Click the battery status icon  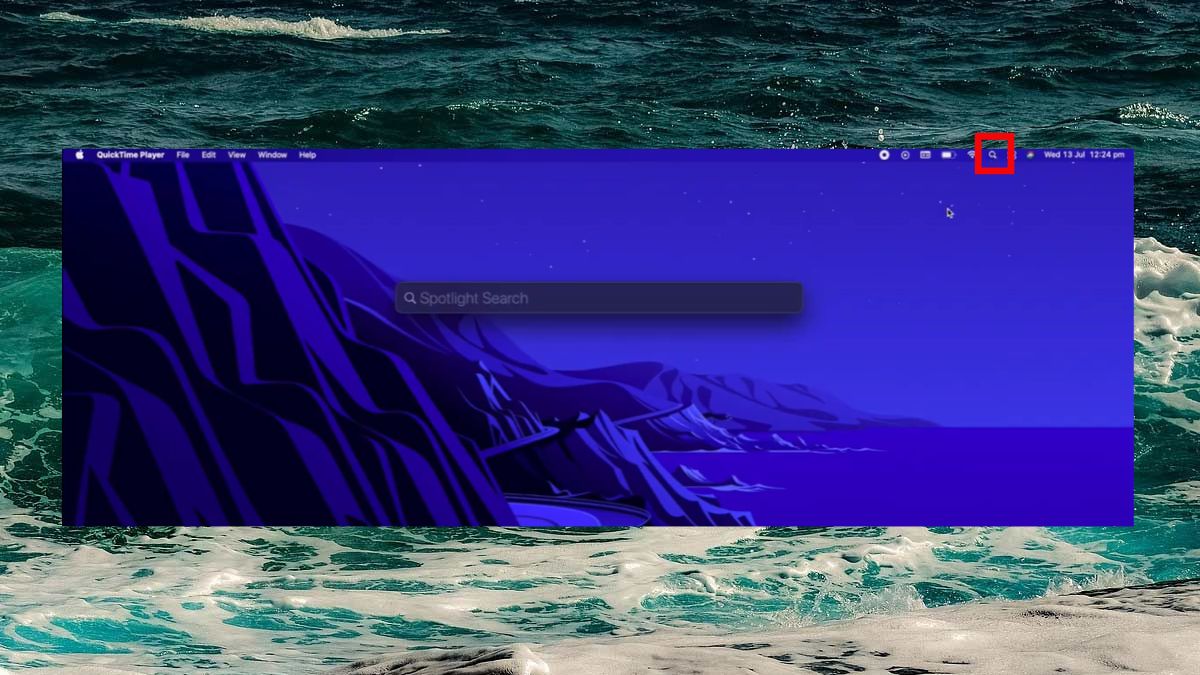(x=948, y=155)
